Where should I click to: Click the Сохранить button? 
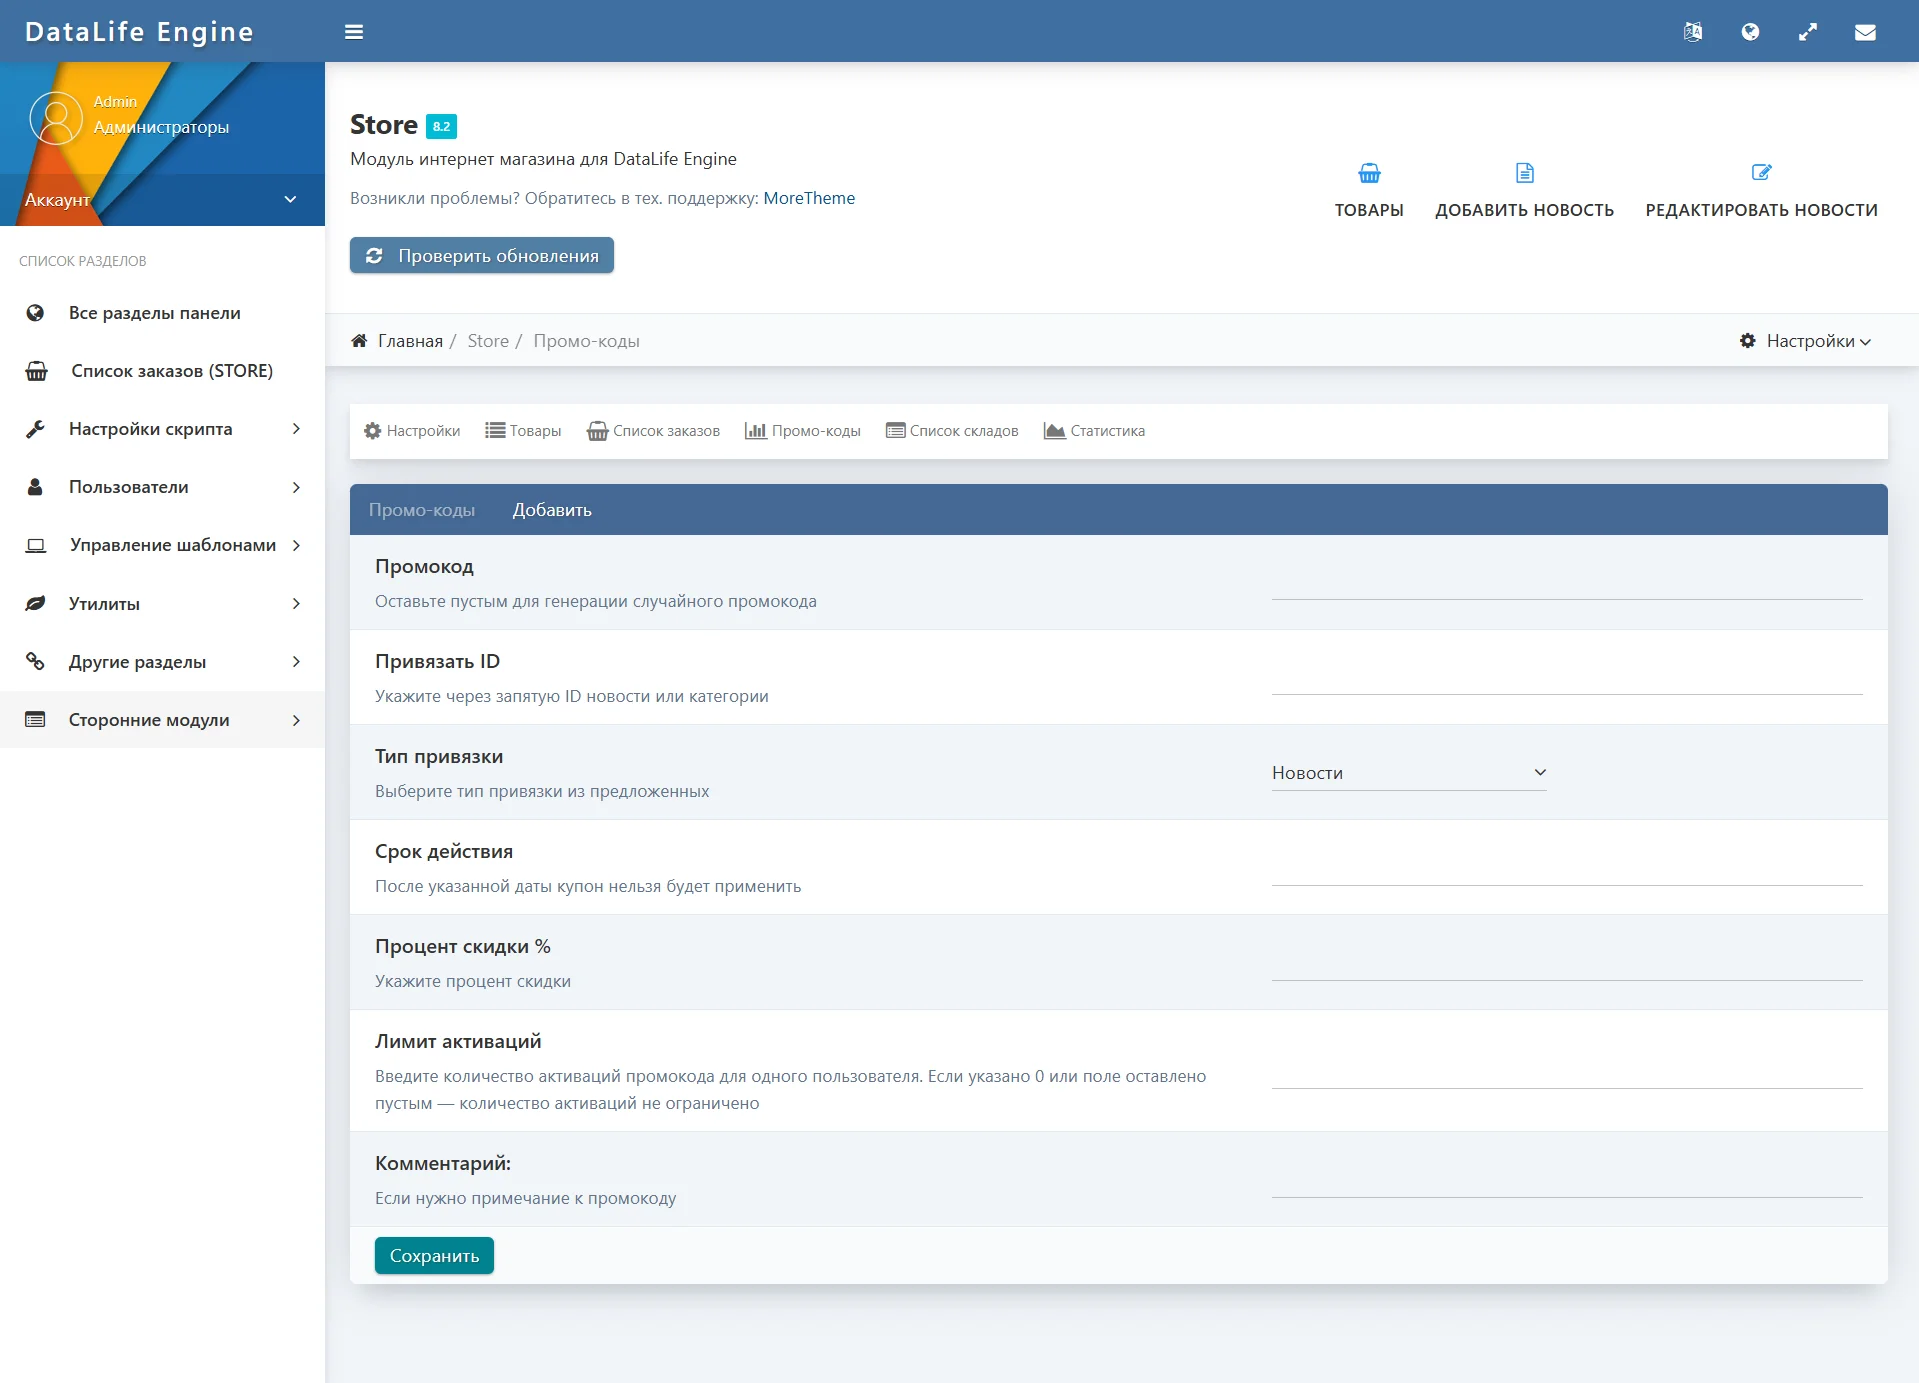click(434, 1256)
